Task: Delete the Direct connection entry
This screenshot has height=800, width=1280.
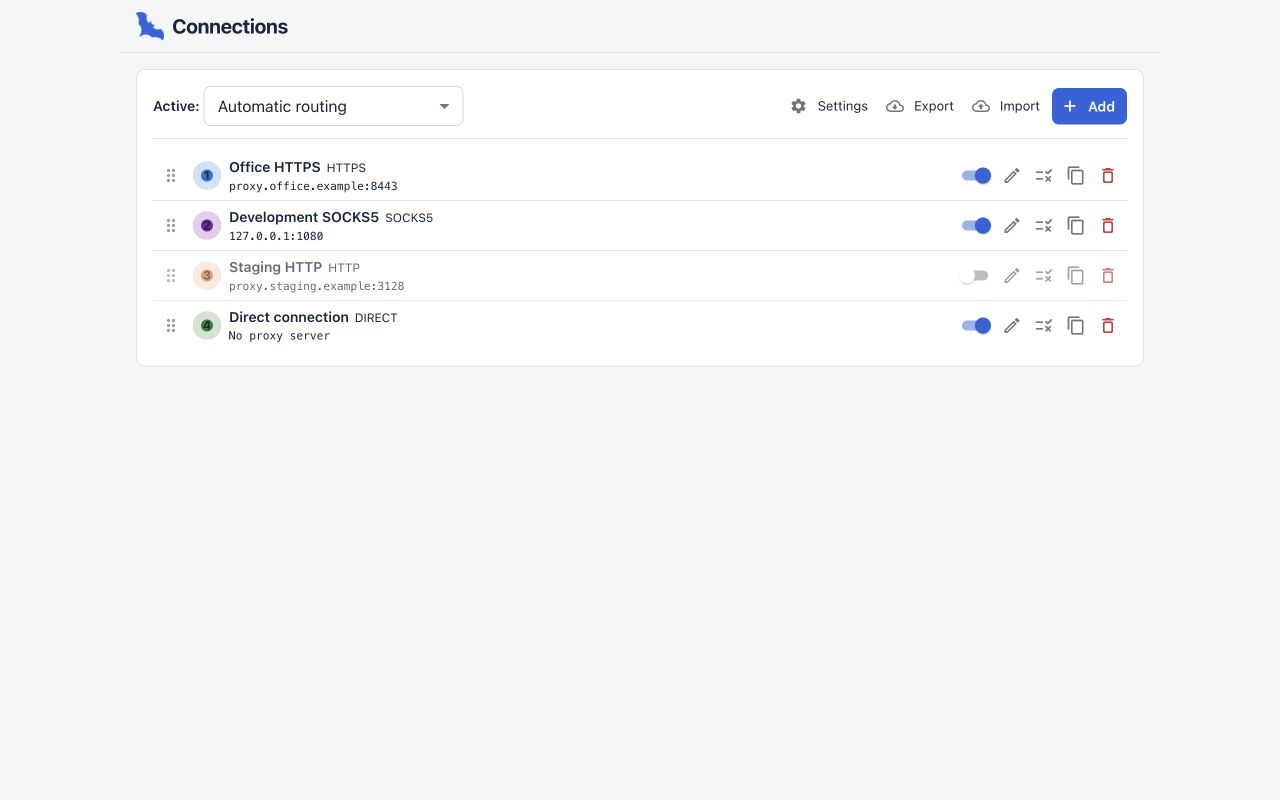Action: (x=1108, y=326)
